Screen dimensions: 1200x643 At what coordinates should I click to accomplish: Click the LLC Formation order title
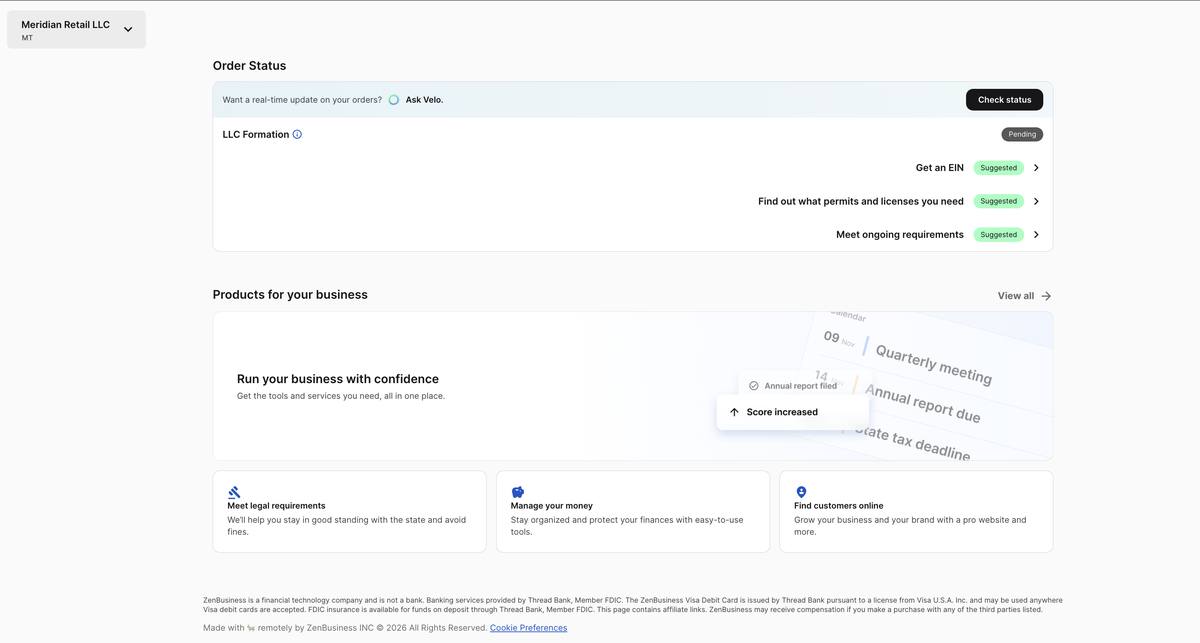coord(256,134)
